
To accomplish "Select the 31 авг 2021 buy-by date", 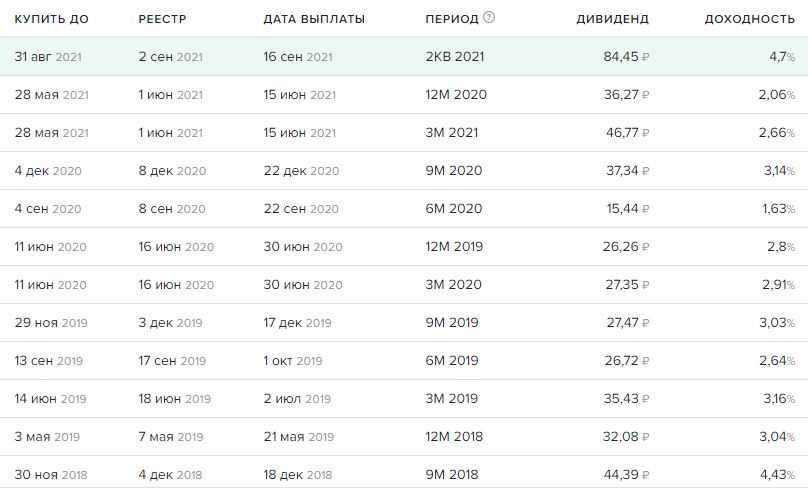I will (x=48, y=57).
